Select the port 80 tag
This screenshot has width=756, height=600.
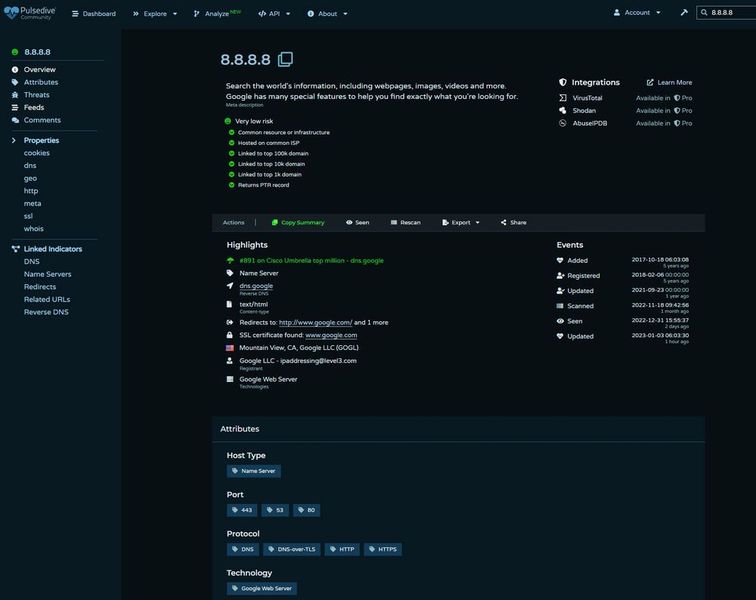point(306,510)
